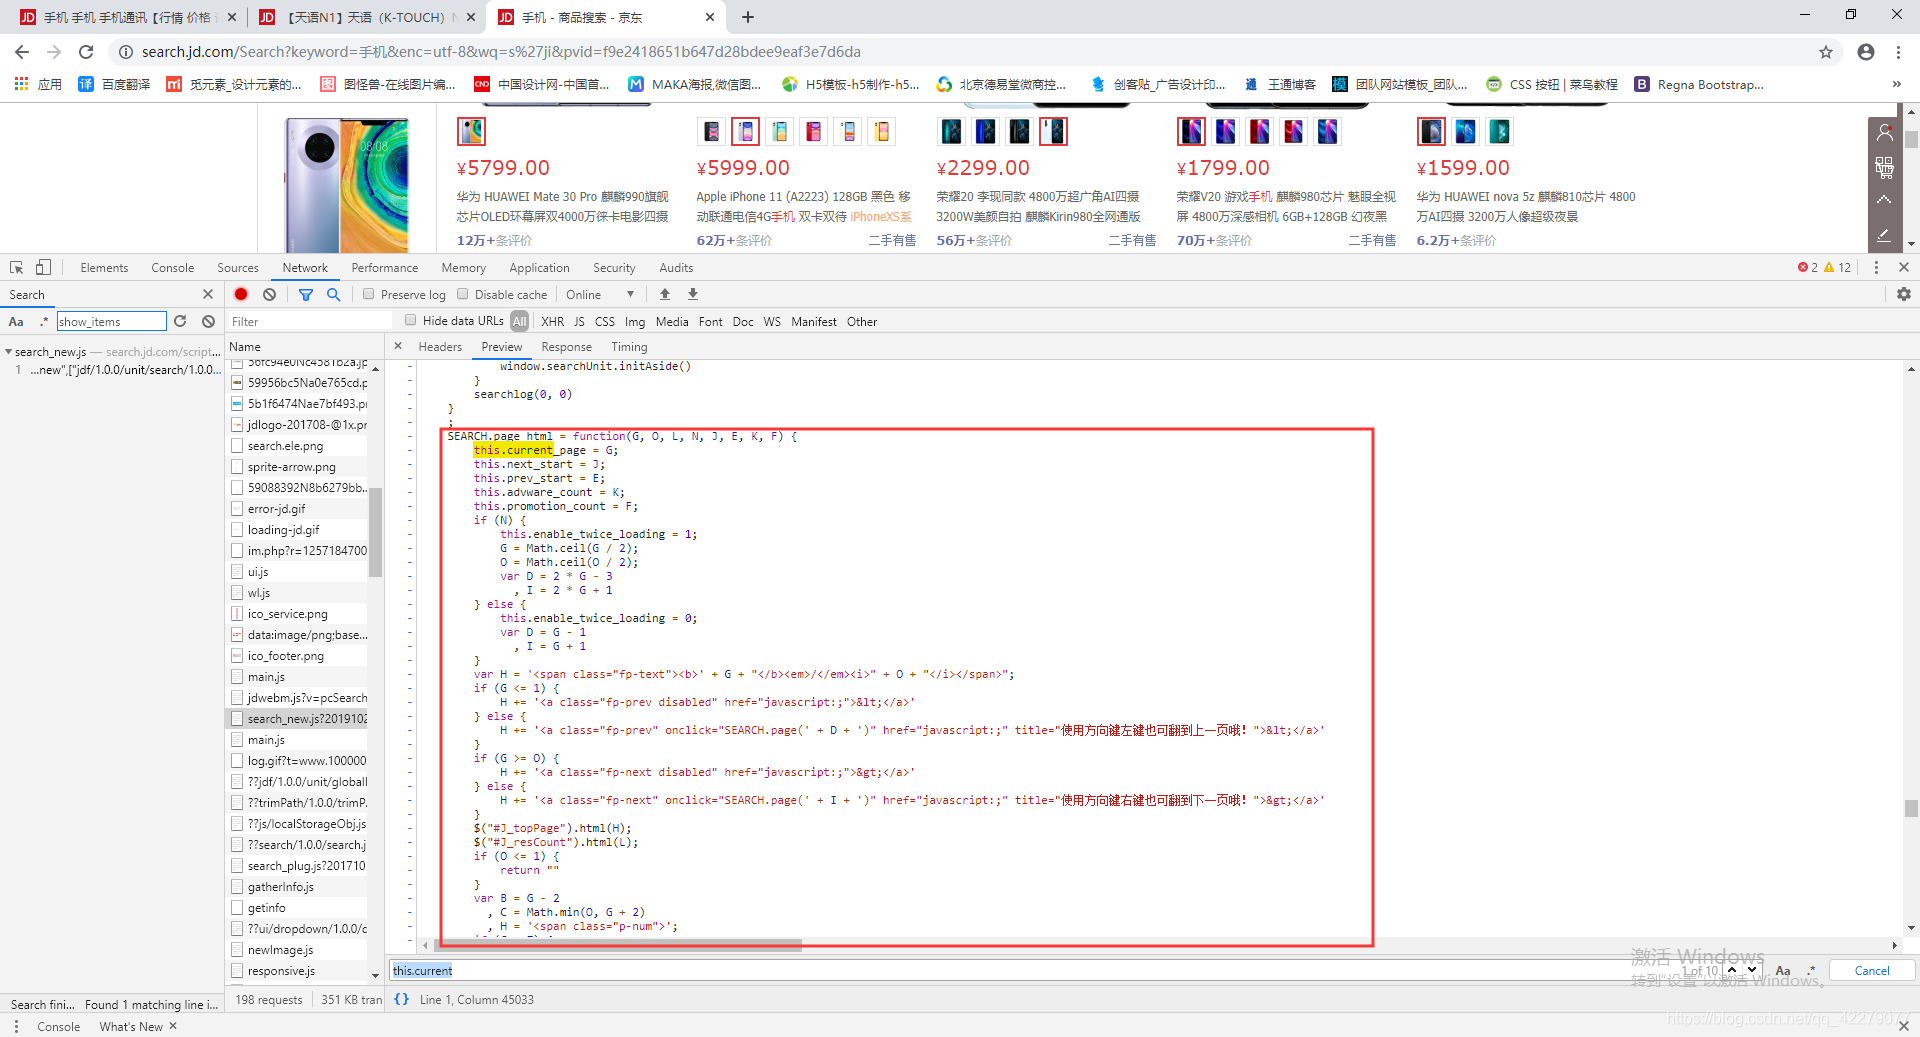Show more bookmarks chevron
1920x1037 pixels.
(1896, 84)
